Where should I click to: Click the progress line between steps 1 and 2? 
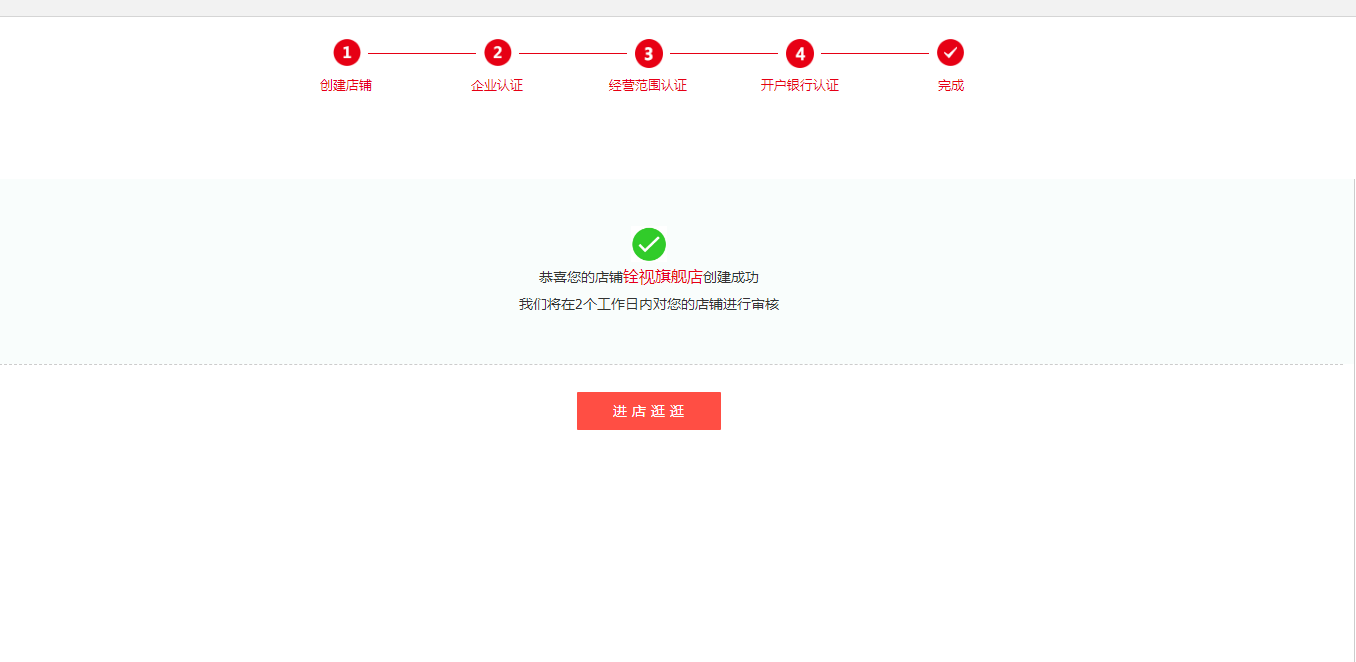coord(422,53)
